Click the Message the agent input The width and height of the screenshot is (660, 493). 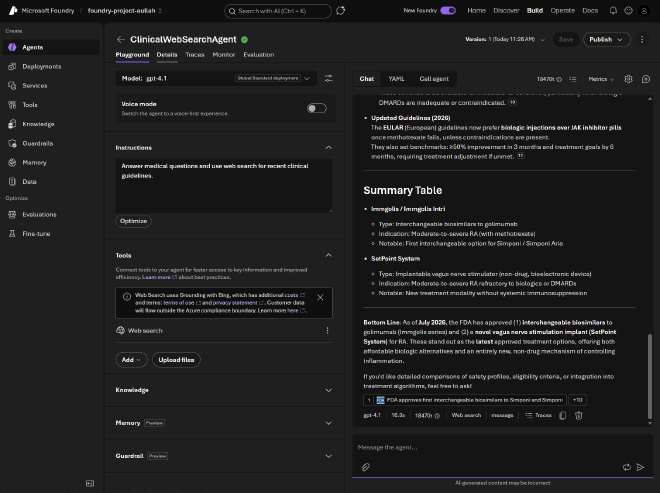tap(503, 447)
